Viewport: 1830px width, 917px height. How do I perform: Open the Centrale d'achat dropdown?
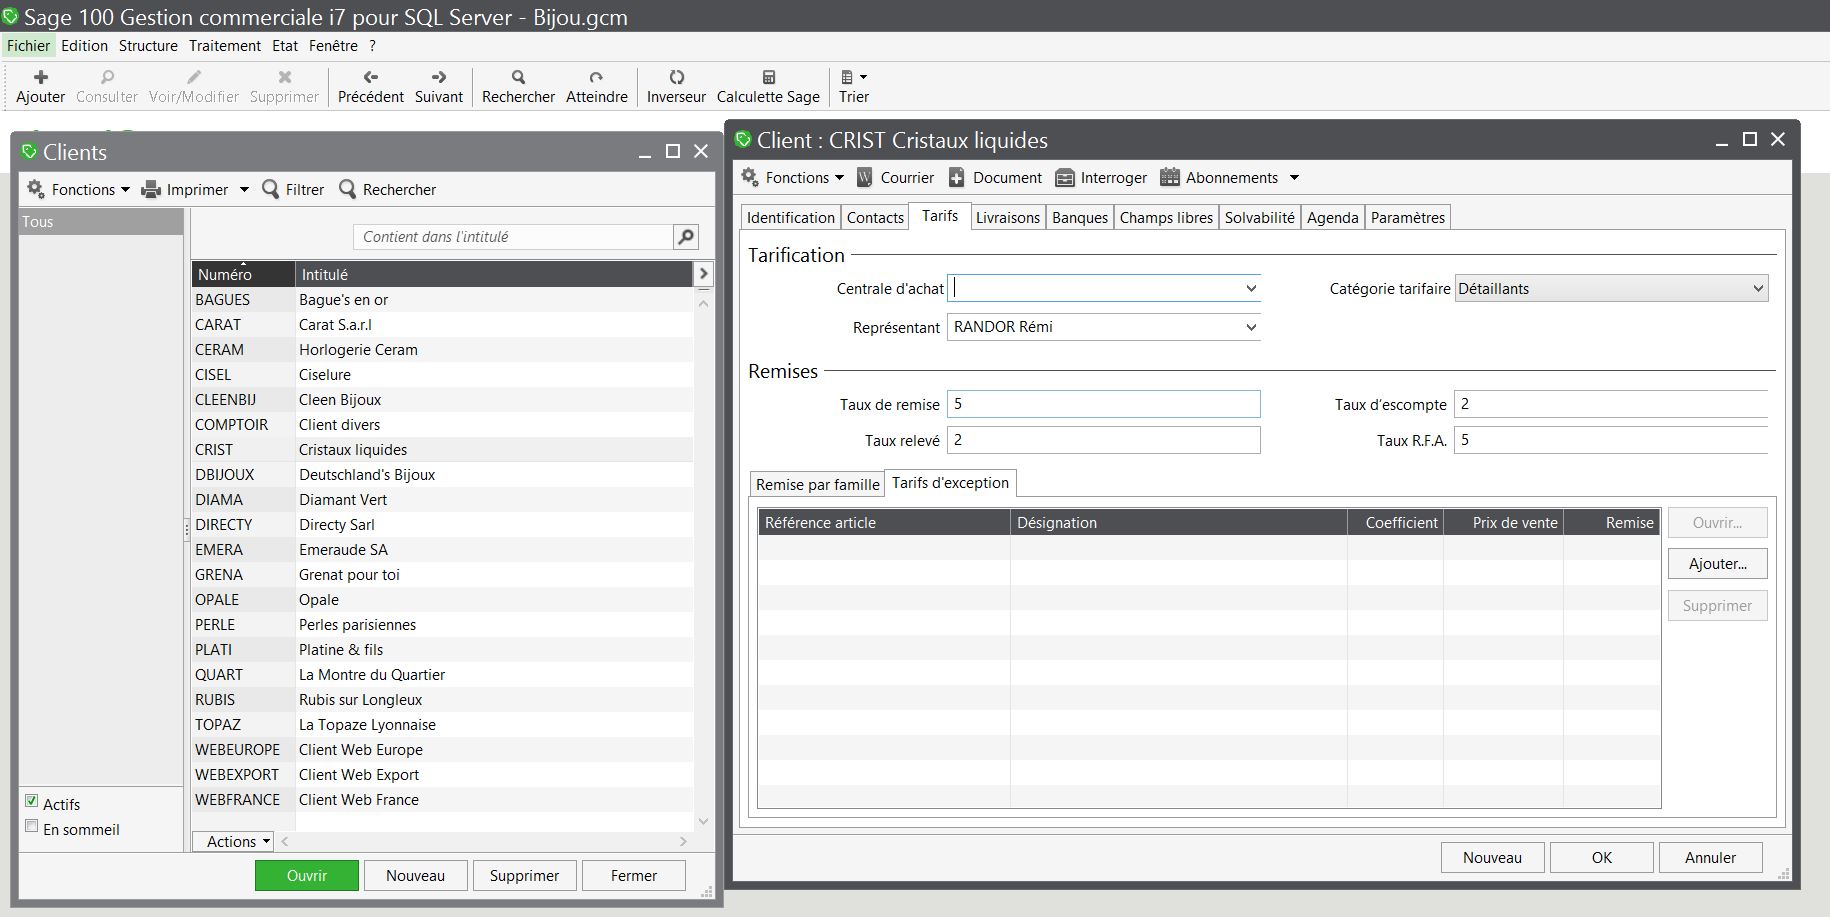[x=1250, y=288]
